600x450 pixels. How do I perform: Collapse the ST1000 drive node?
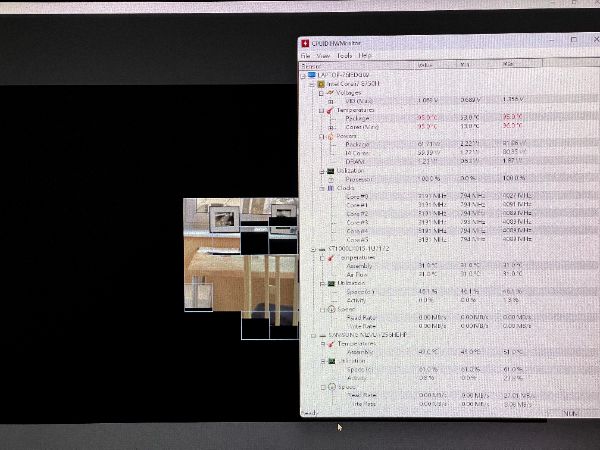point(313,249)
